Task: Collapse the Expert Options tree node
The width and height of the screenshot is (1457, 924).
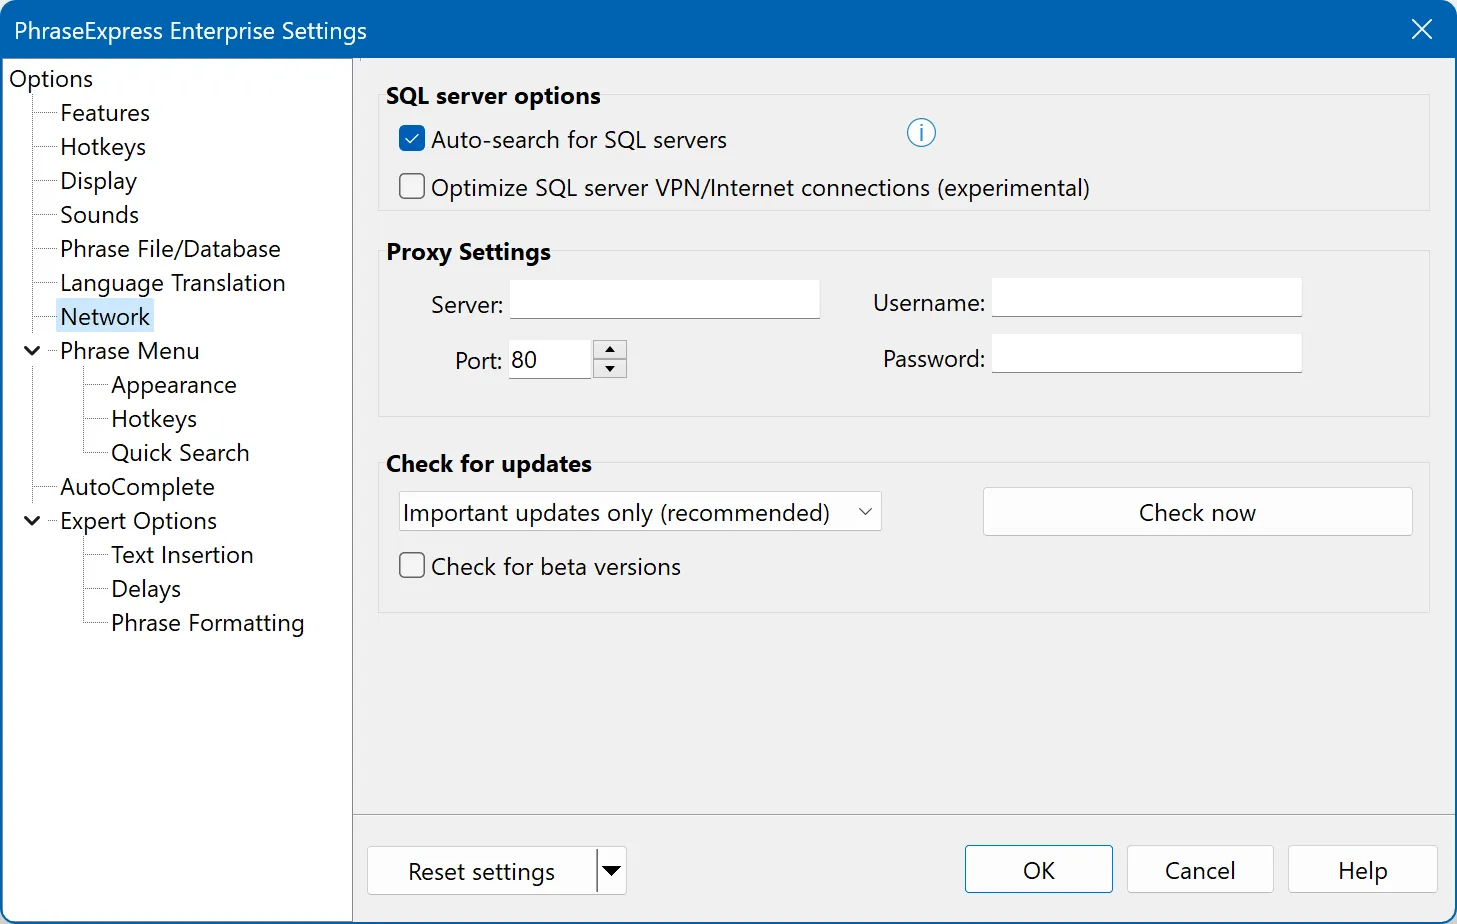Action: pyautogui.click(x=32, y=521)
